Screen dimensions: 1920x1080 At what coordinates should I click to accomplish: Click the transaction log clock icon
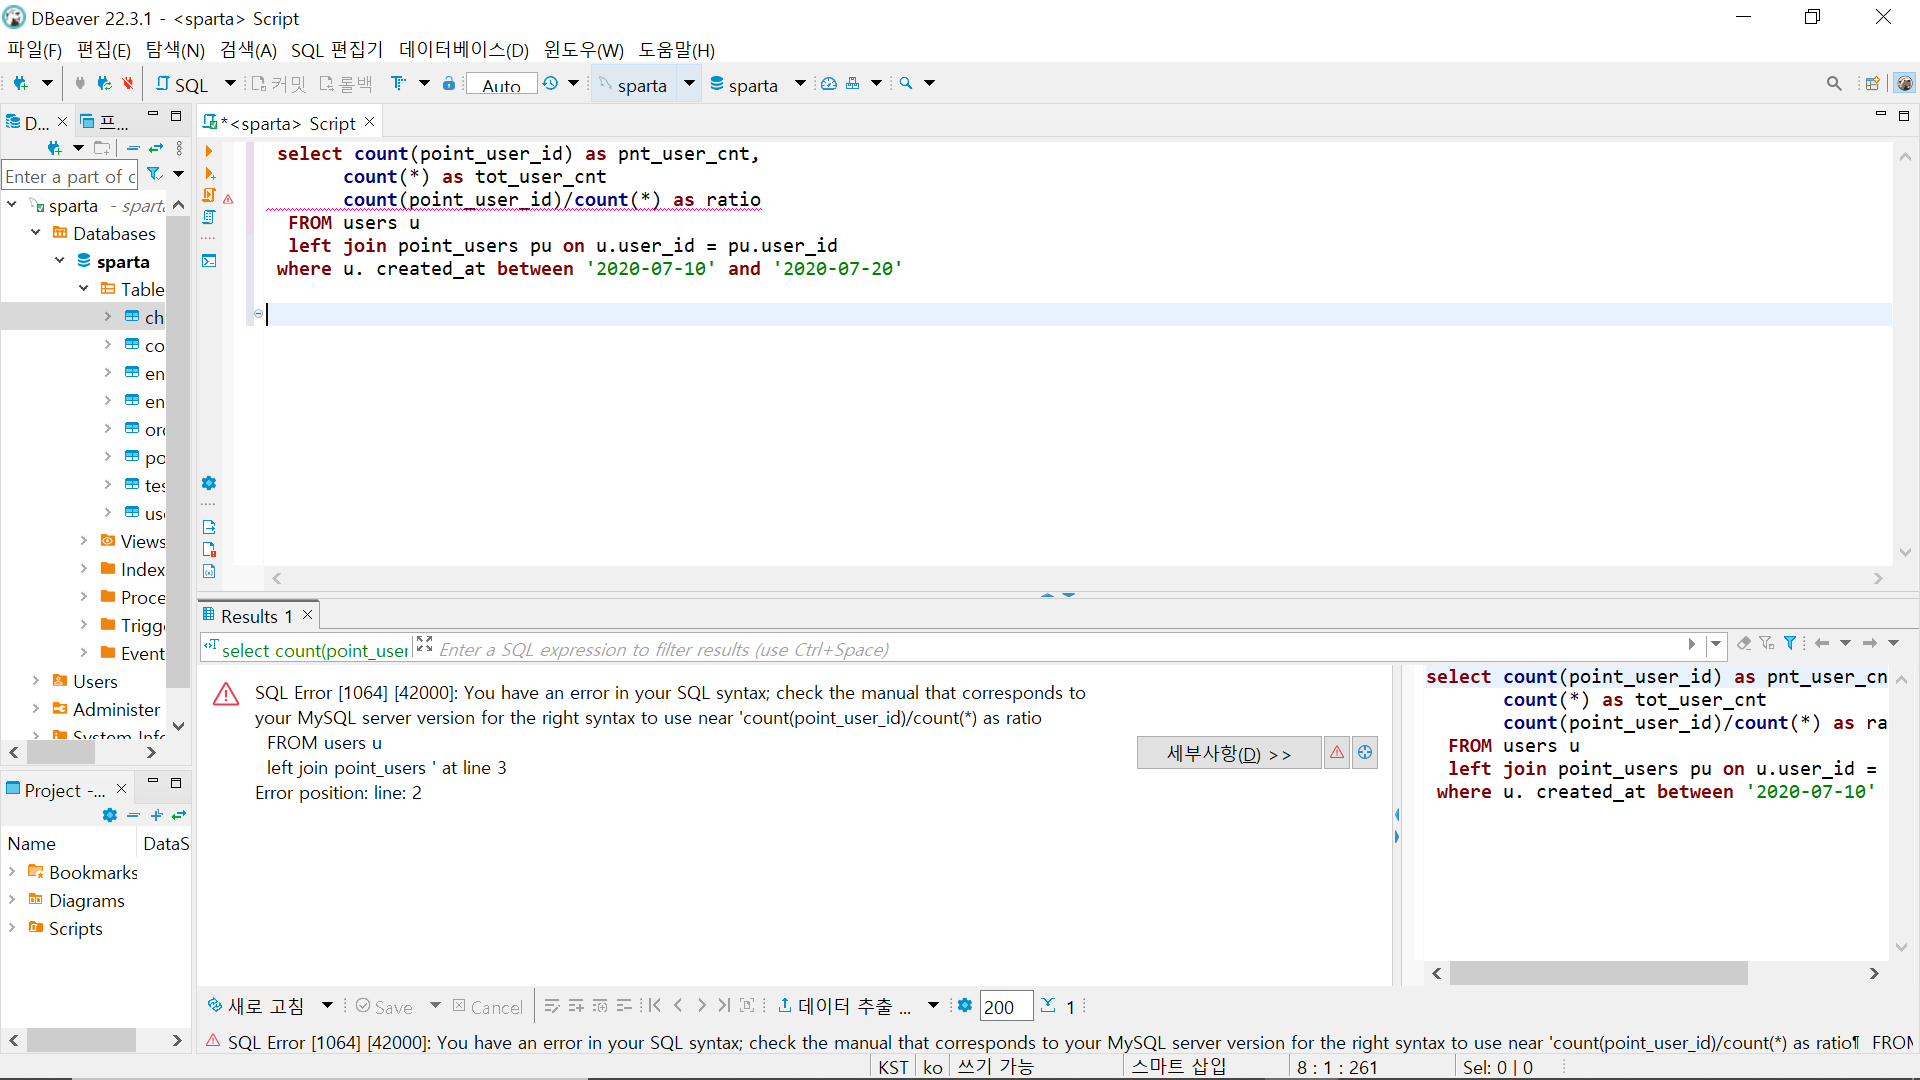coord(550,84)
